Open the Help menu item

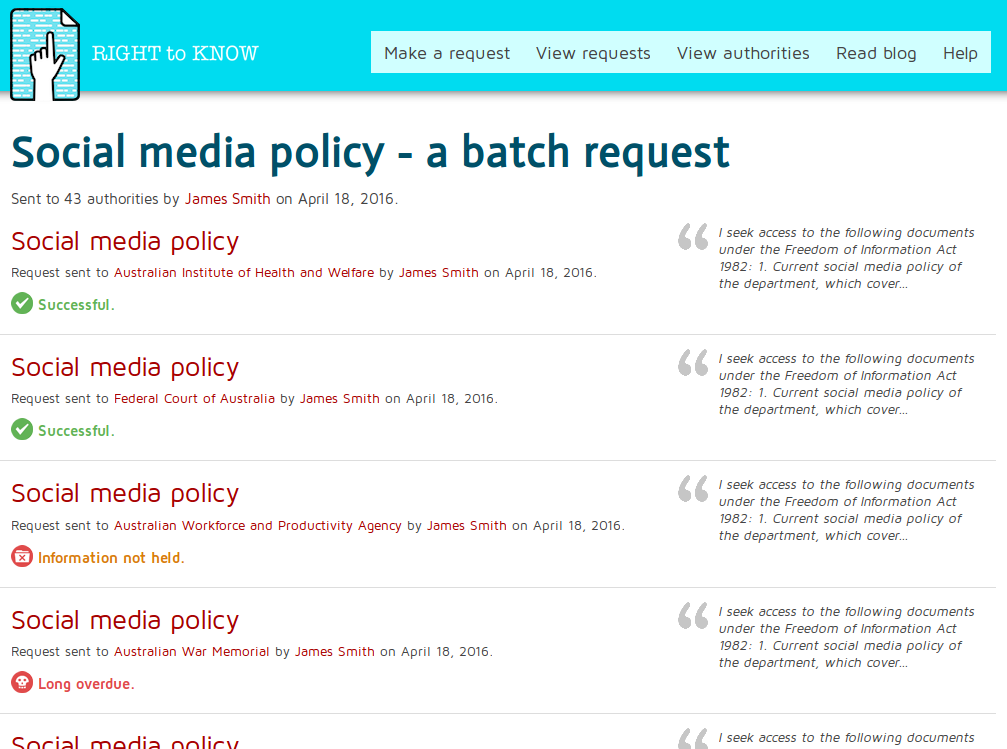(960, 53)
